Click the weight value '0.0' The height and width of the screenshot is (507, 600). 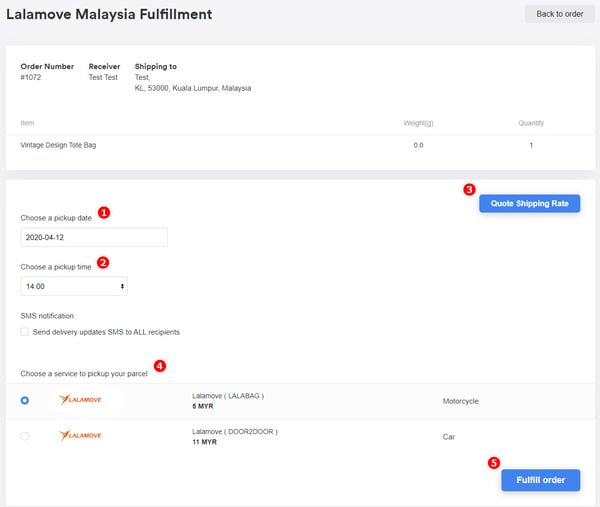(418, 145)
